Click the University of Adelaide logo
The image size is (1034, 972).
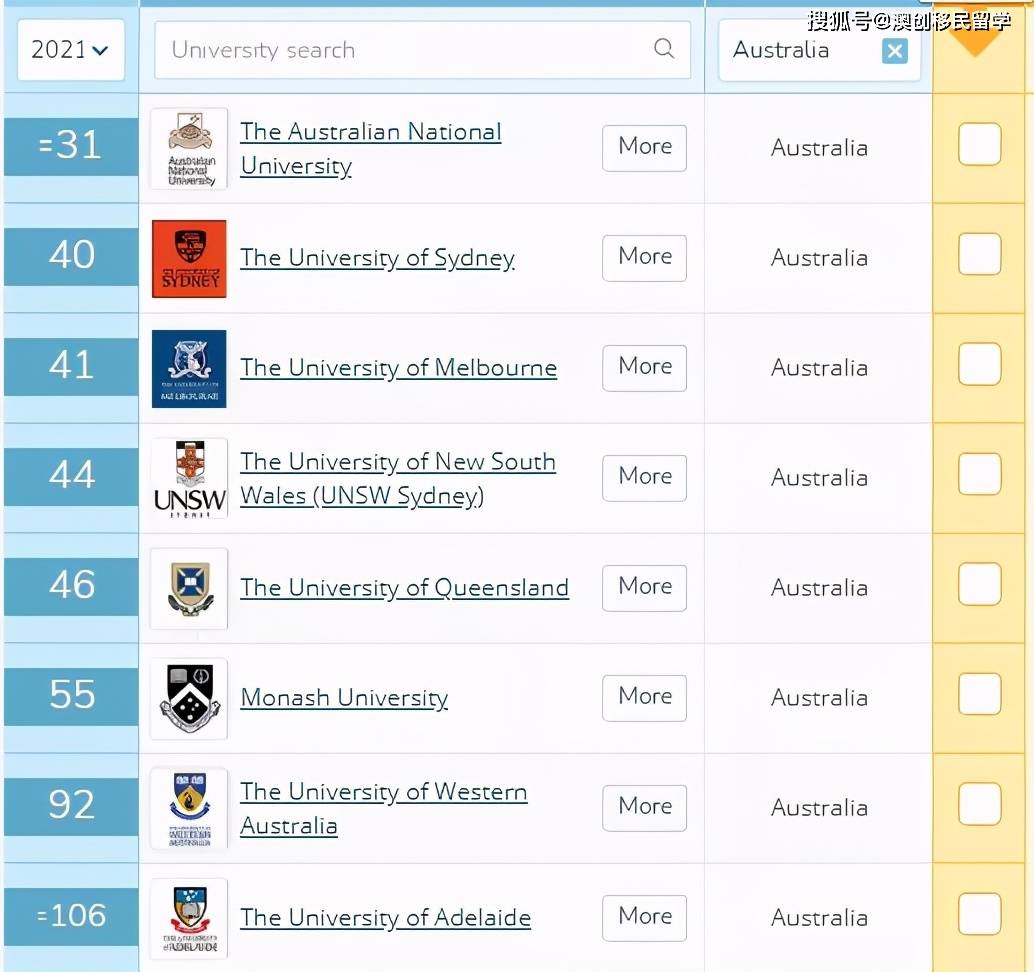[189, 919]
